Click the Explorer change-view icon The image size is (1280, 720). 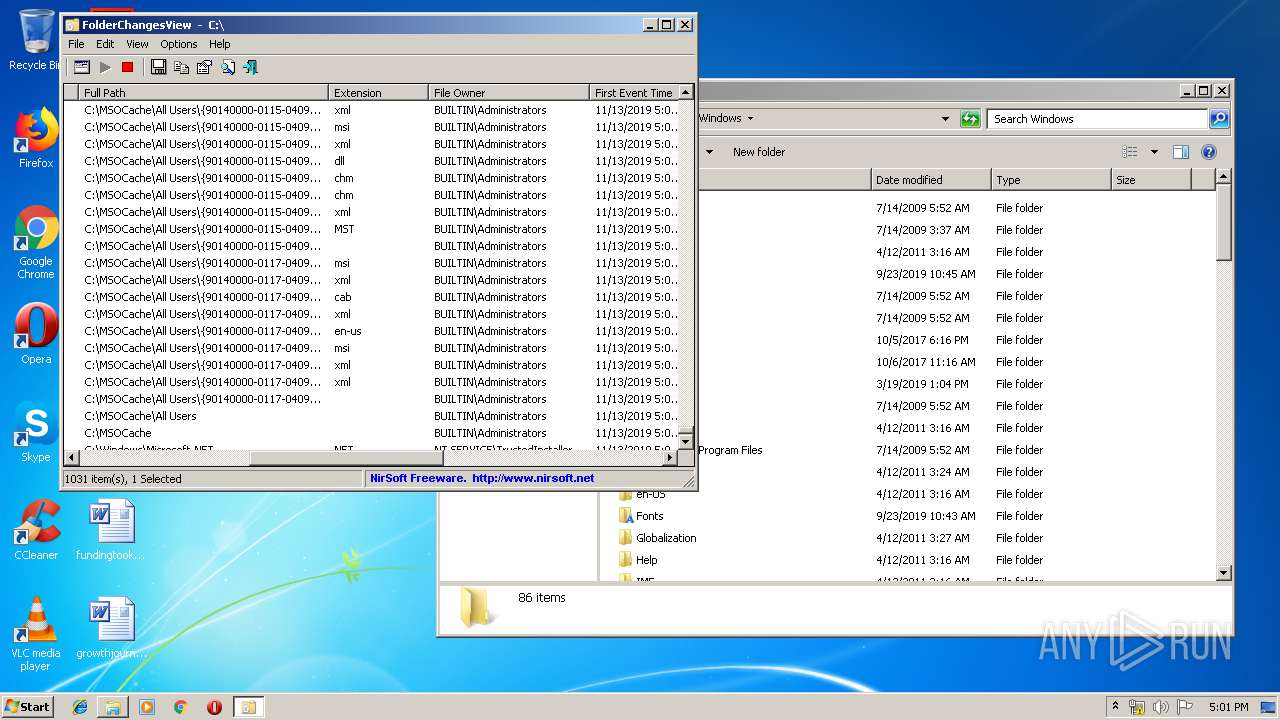click(1130, 152)
